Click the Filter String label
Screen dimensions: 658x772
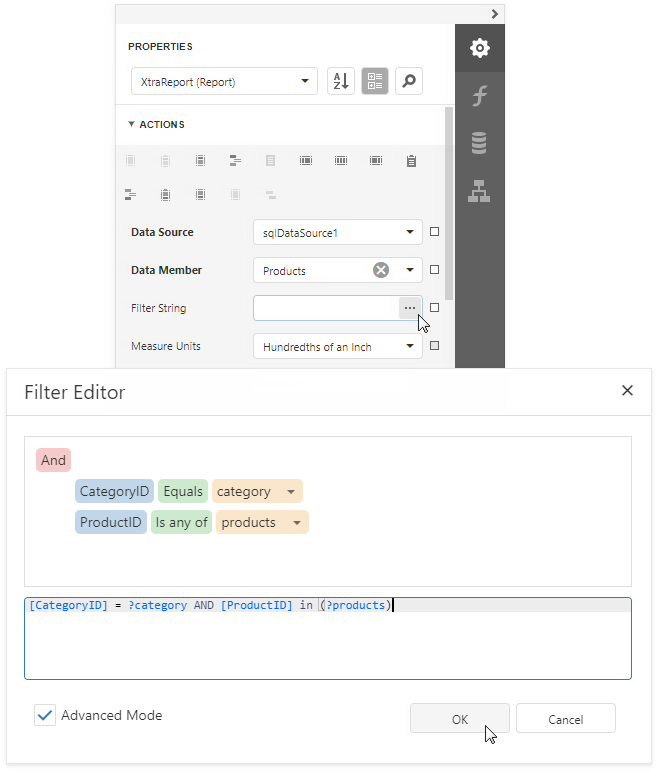(159, 308)
